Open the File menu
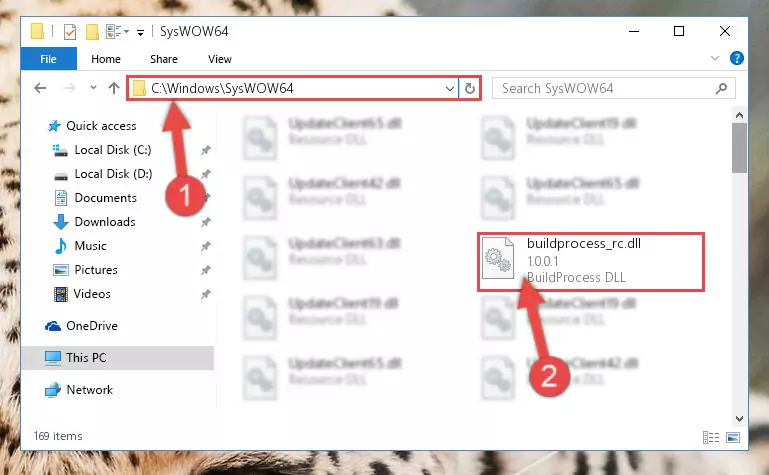The width and height of the screenshot is (769, 475). 48,59
